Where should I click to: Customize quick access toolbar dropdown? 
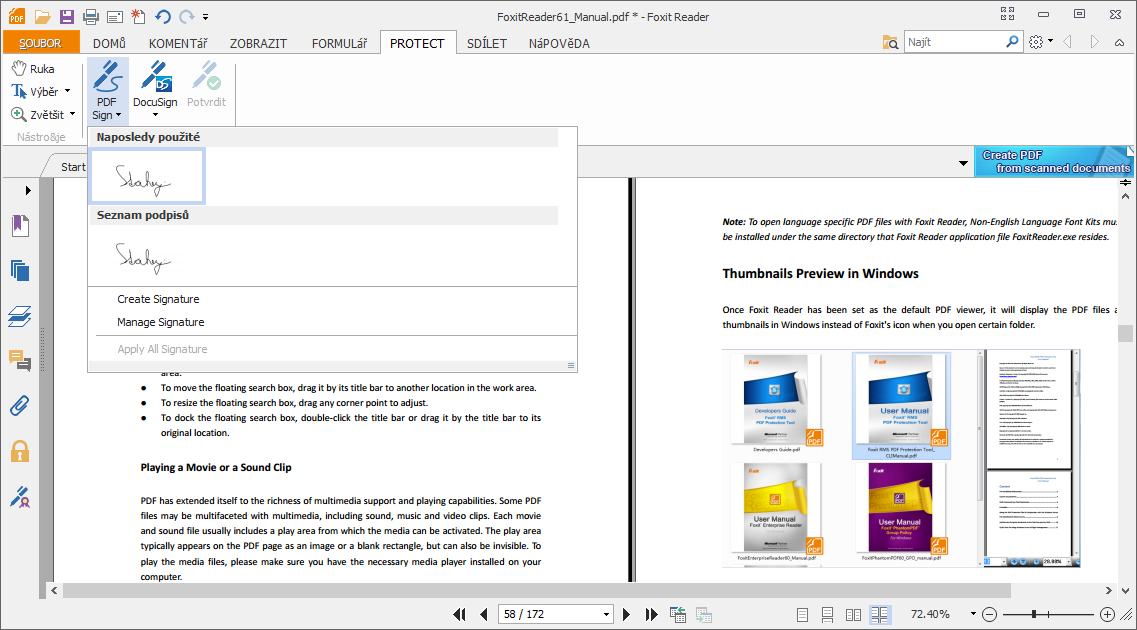(x=205, y=17)
